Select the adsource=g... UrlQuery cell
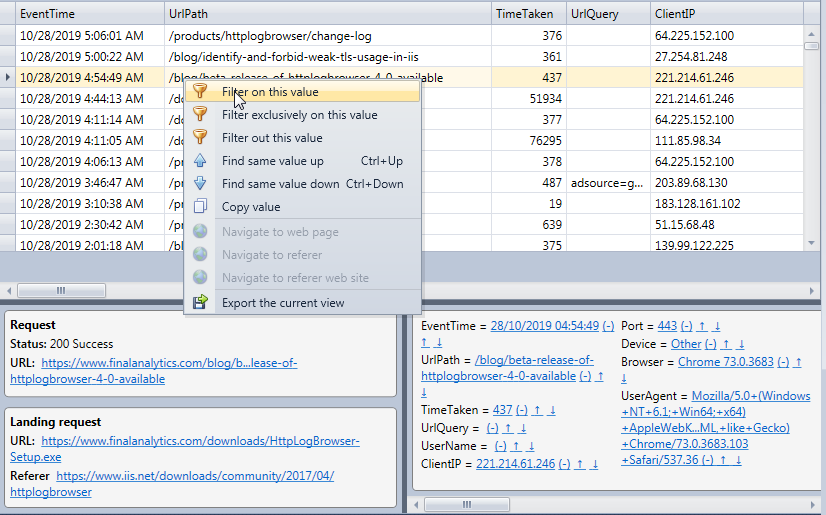The image size is (826, 515). (608, 183)
